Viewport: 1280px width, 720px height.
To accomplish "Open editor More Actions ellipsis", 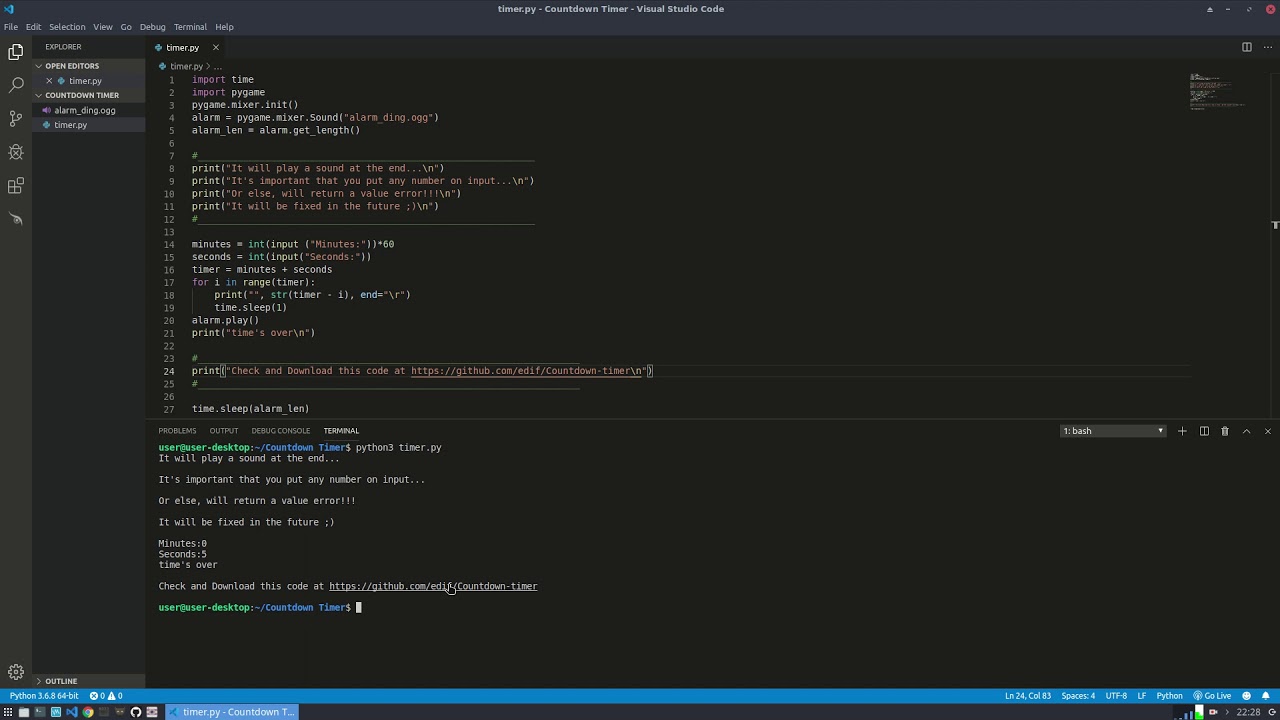I will click(1267, 47).
